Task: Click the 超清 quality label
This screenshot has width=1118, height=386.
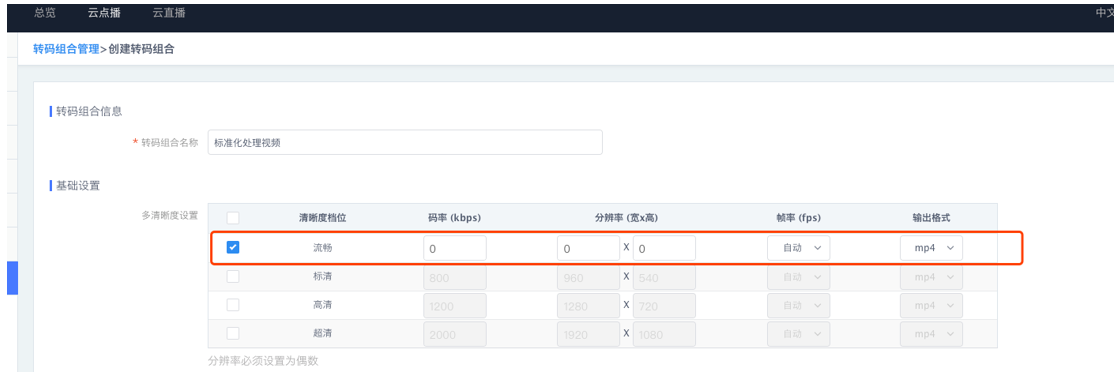Action: click(x=322, y=334)
